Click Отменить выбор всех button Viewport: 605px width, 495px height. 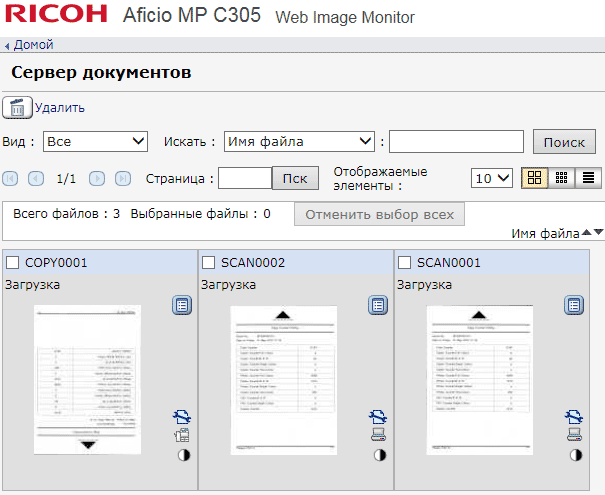[379, 214]
